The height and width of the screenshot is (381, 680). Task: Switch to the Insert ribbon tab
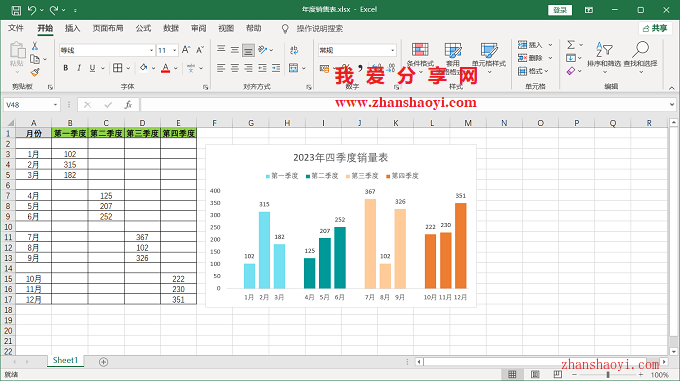pyautogui.click(x=72, y=28)
